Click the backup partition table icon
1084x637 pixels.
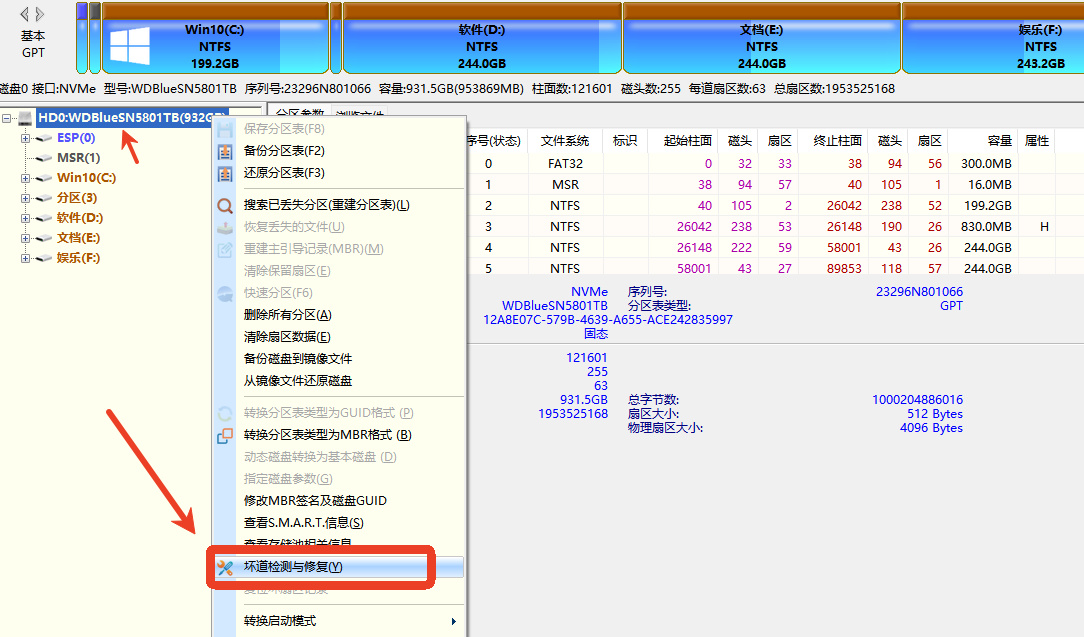click(x=225, y=151)
